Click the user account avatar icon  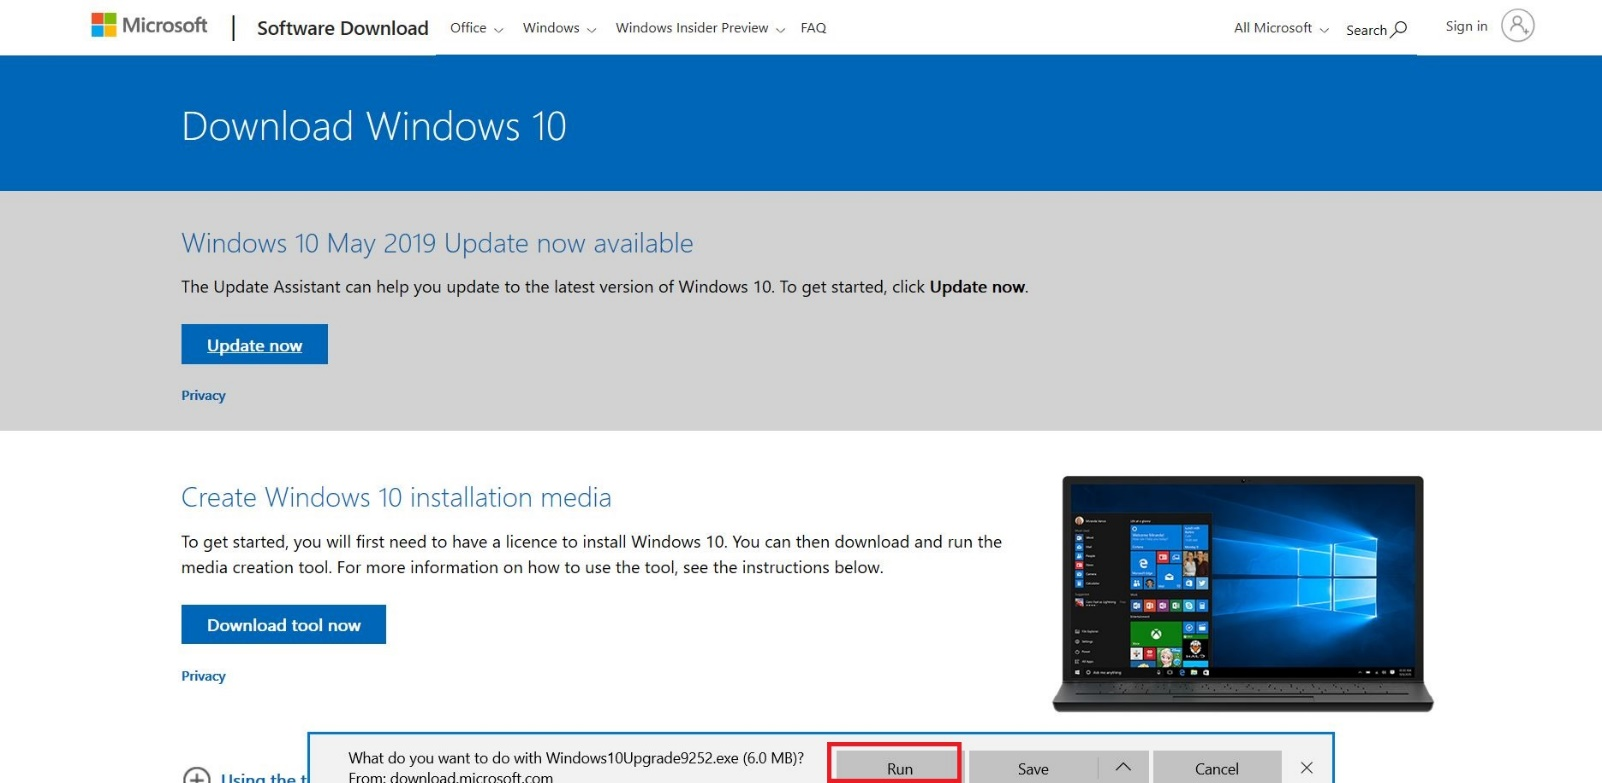pos(1517,26)
